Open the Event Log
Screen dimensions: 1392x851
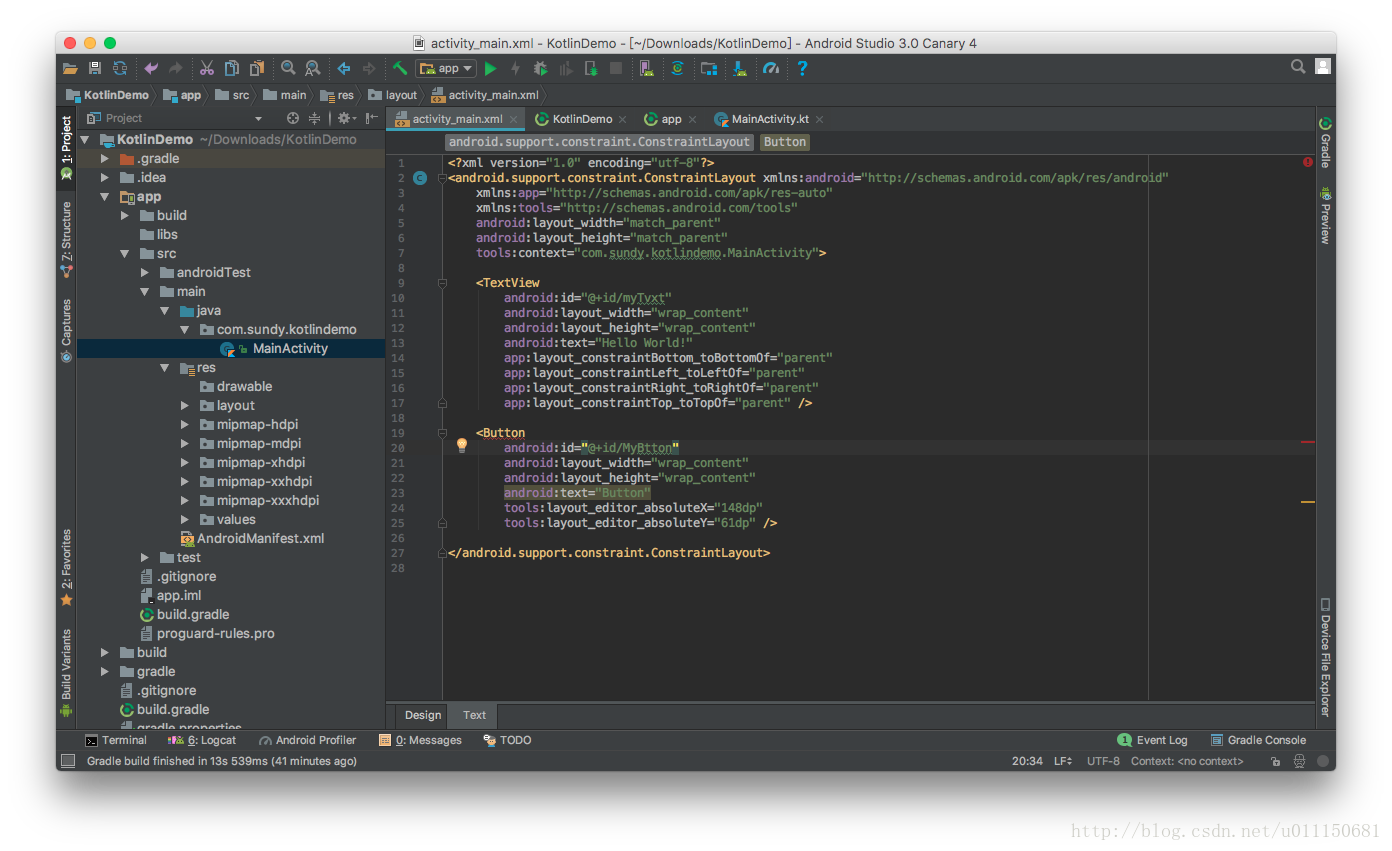[x=1152, y=740]
